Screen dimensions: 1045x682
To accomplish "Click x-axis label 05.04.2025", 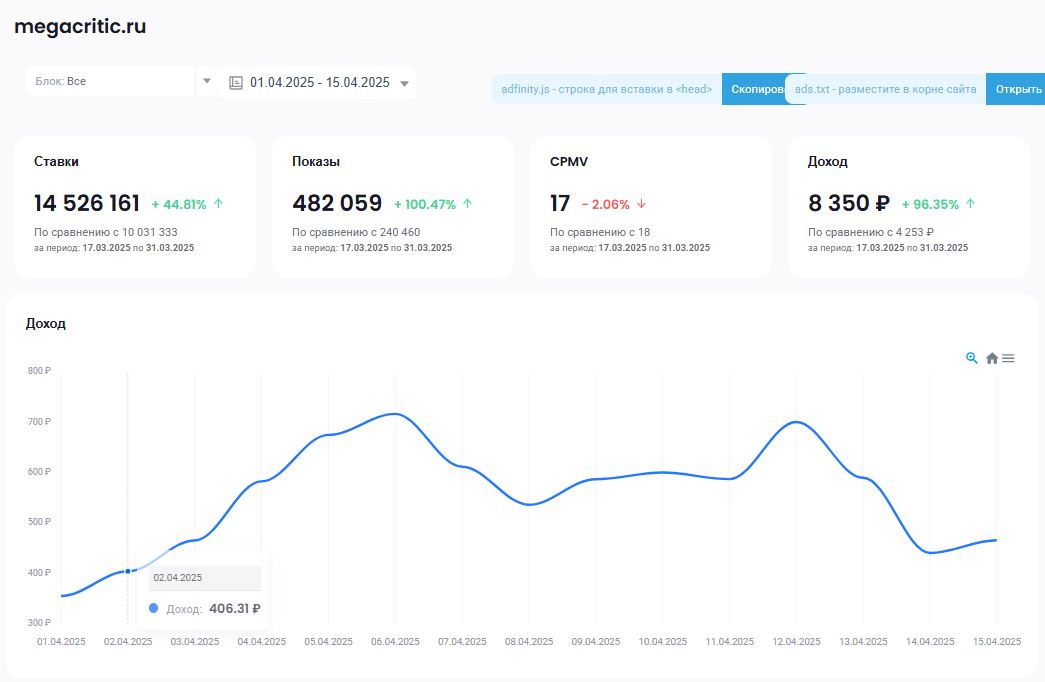I will pos(329,641).
